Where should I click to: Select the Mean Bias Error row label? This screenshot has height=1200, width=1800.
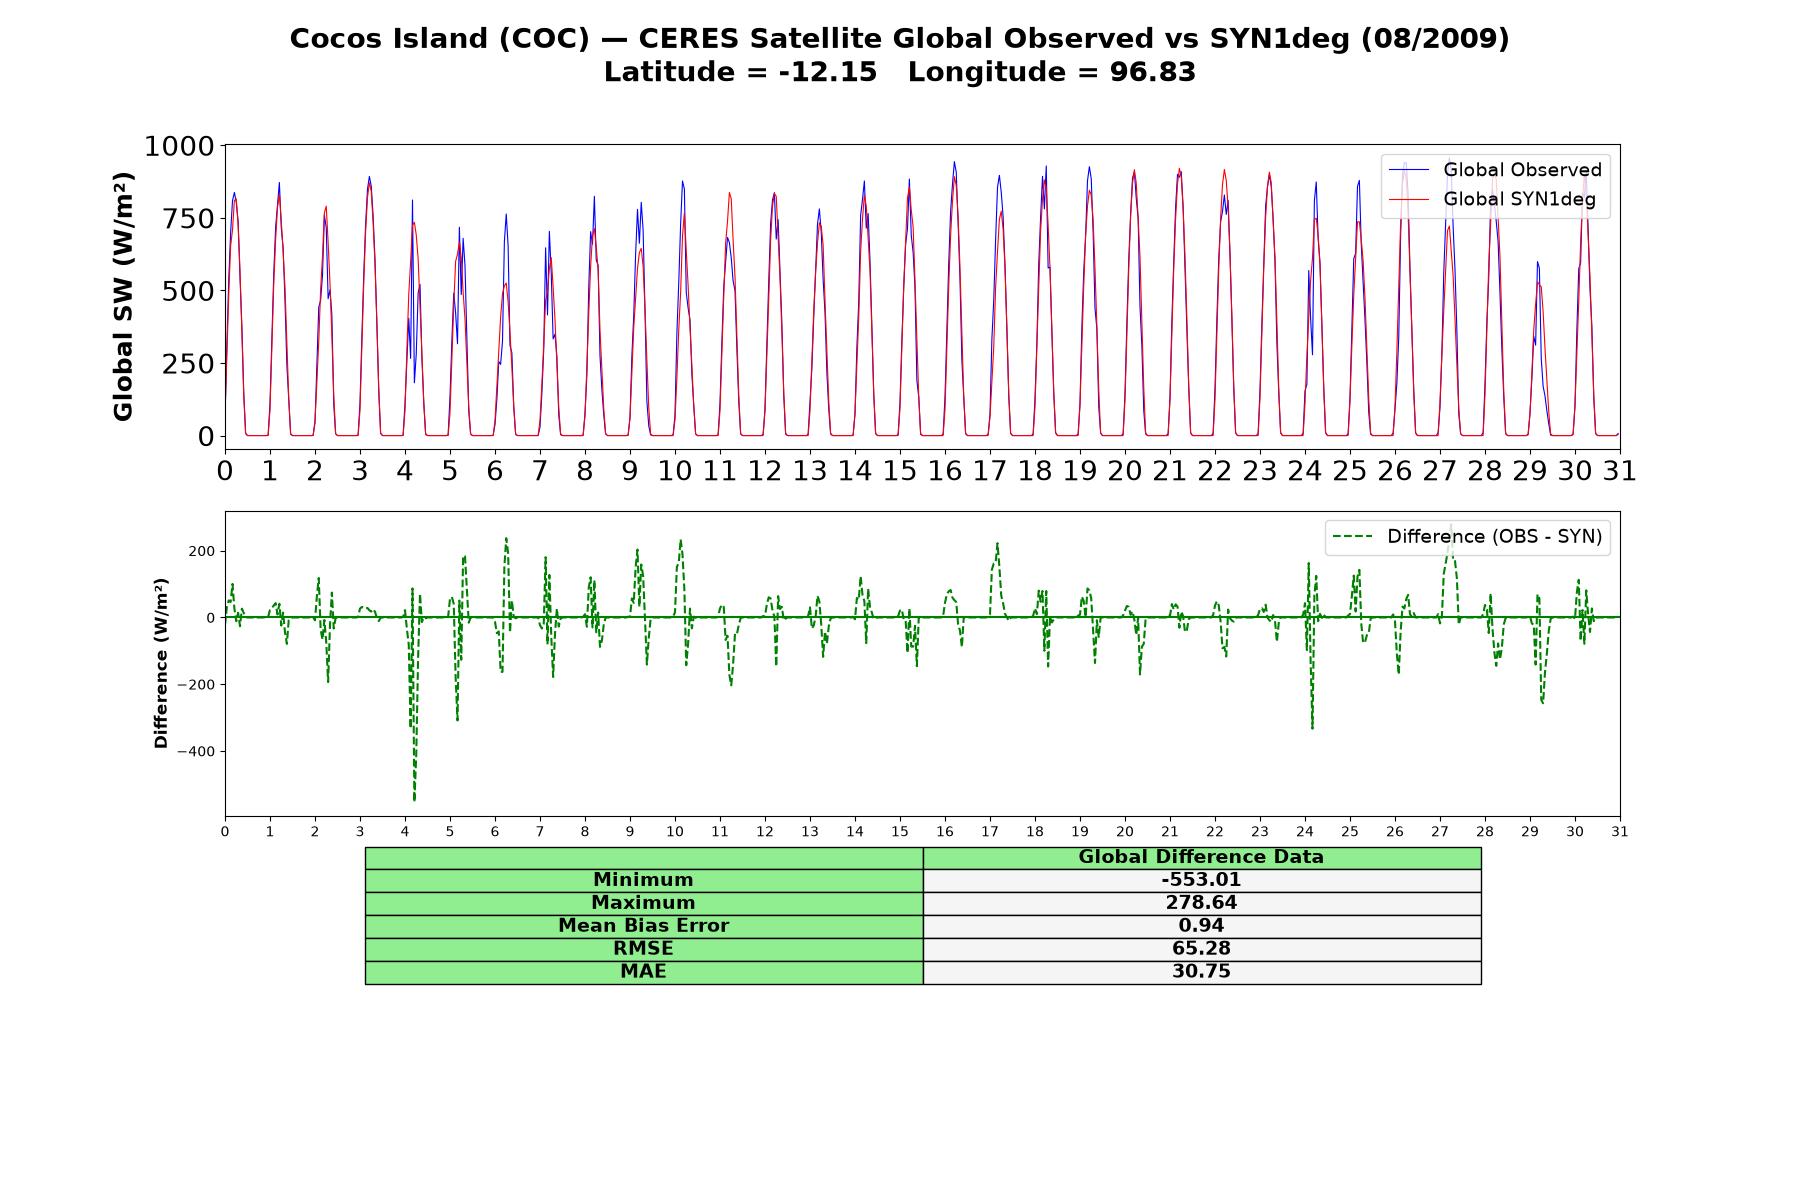point(643,926)
